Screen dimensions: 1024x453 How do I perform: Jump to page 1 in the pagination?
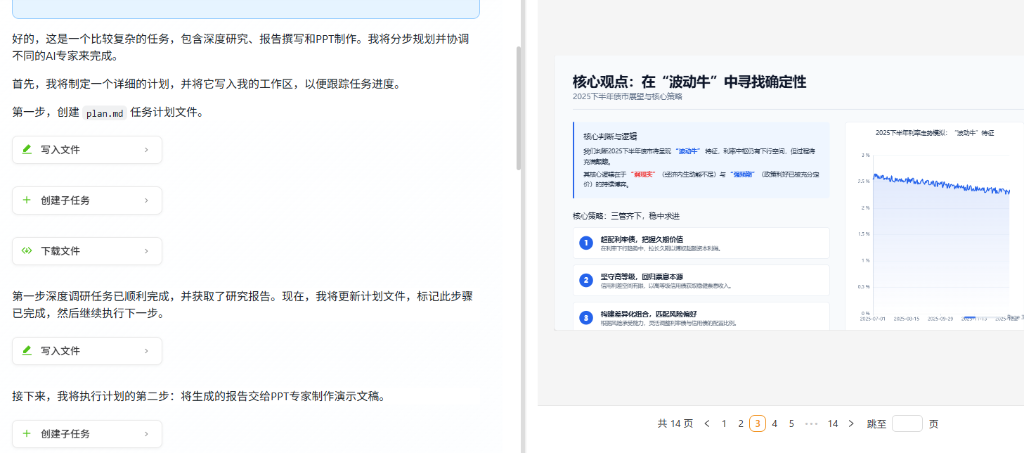[724, 424]
